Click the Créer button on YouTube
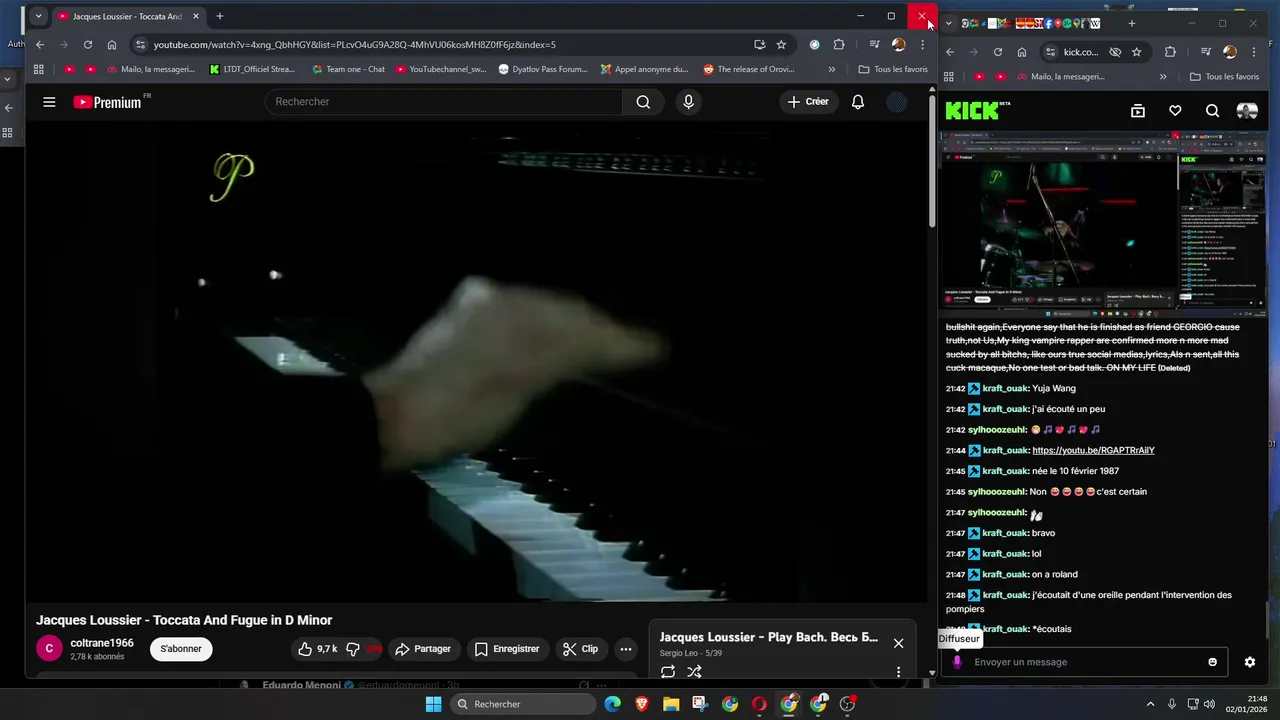This screenshot has height=720, width=1280. coord(808,102)
